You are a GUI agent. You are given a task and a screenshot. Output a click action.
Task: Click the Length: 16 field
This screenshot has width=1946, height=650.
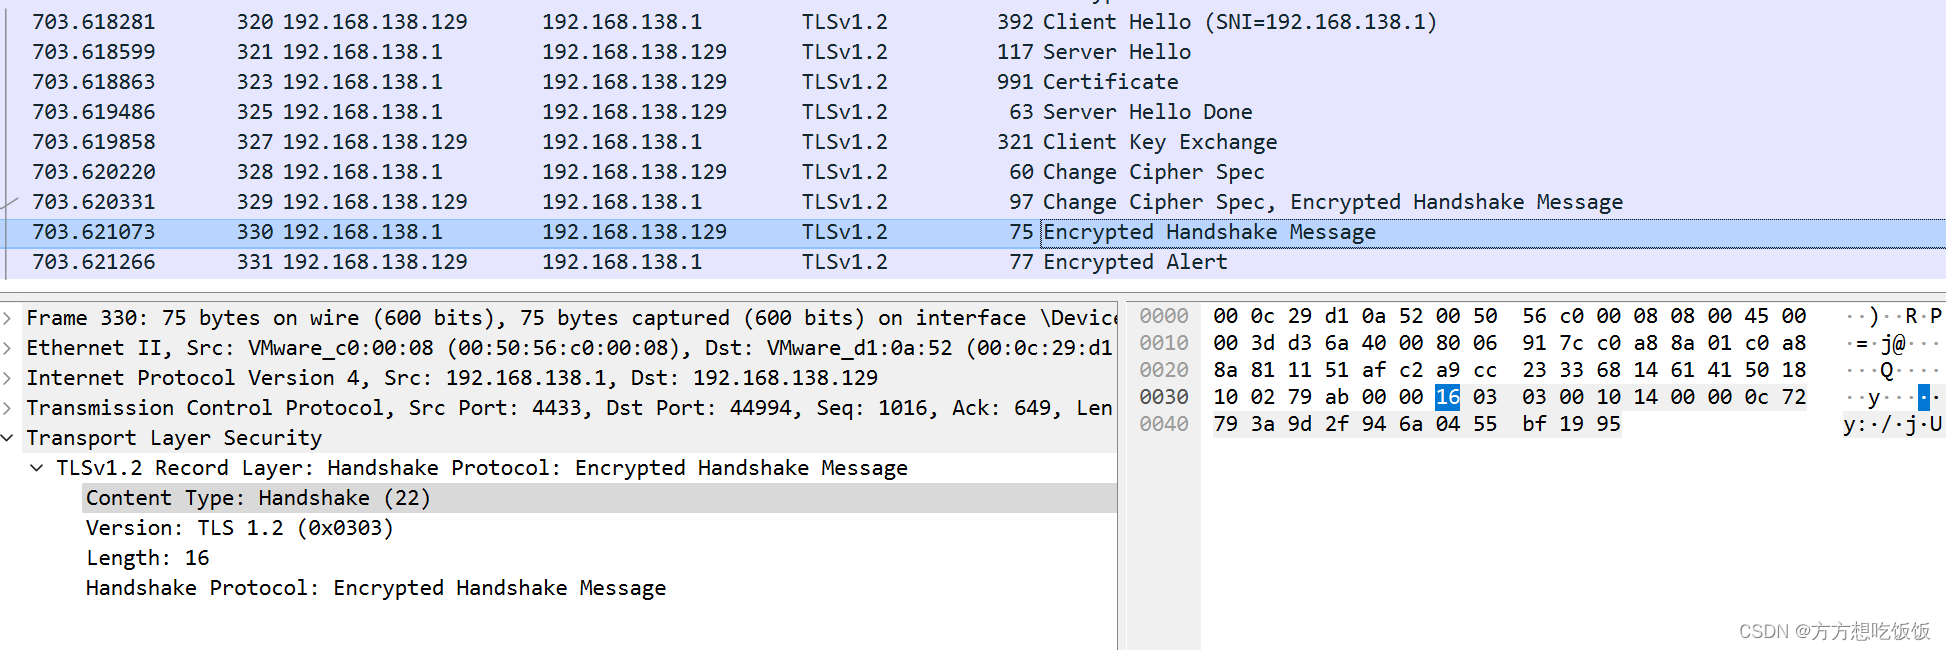(148, 558)
